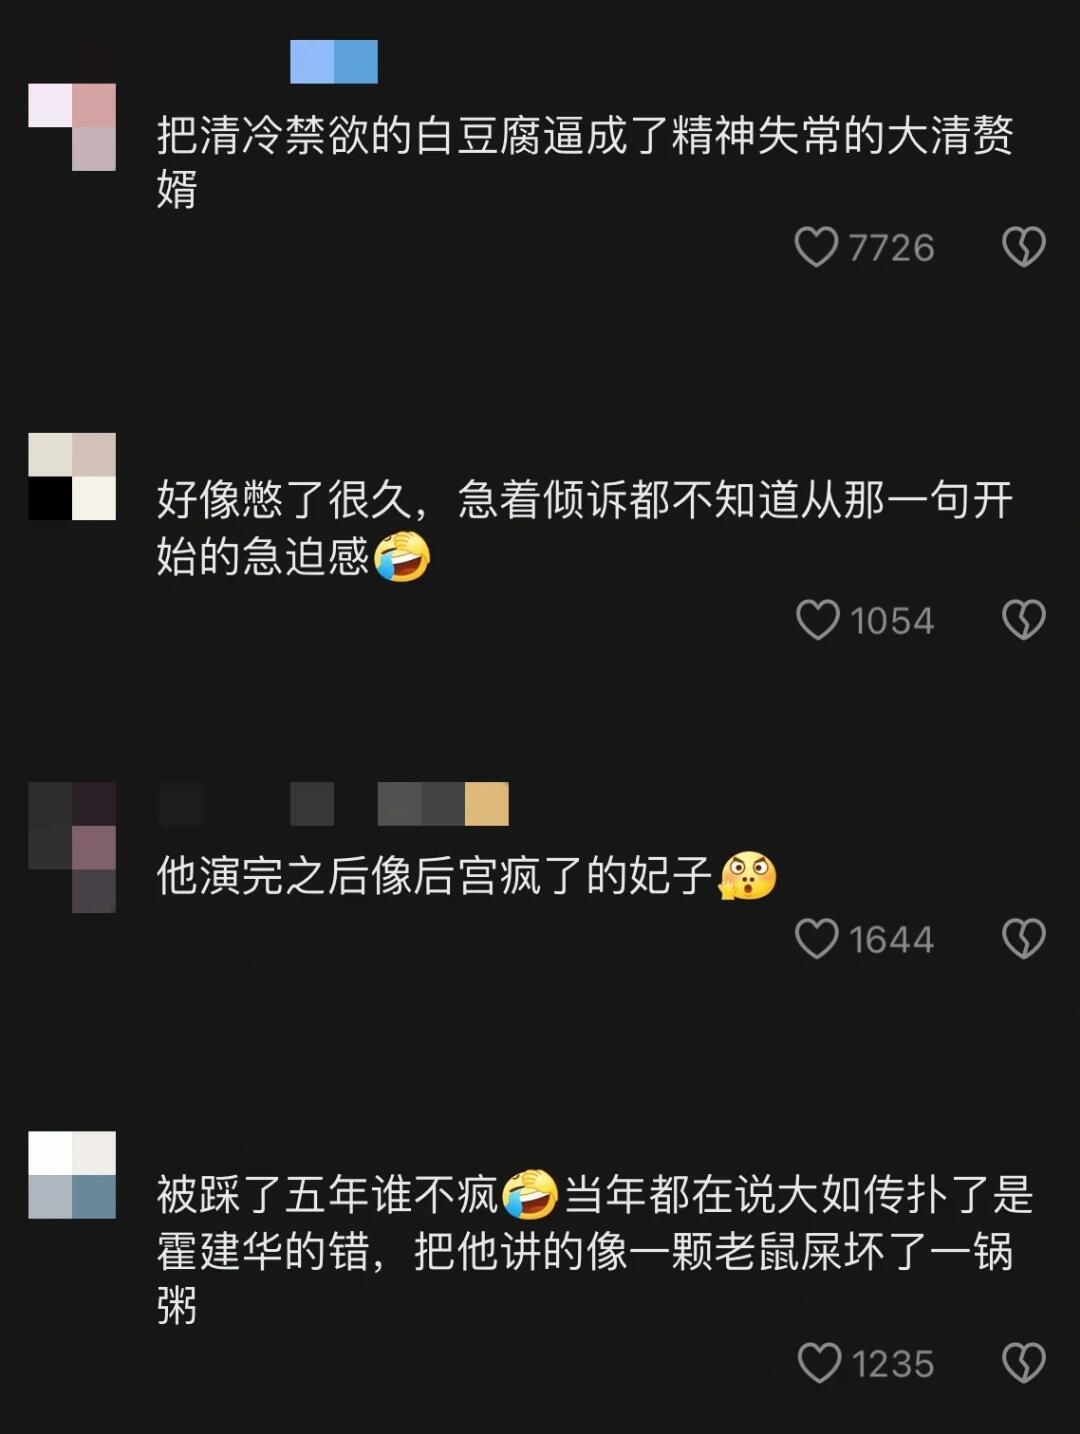1080x1434 pixels.
Task: Open second commenter's black and white avatar
Action: point(72,476)
